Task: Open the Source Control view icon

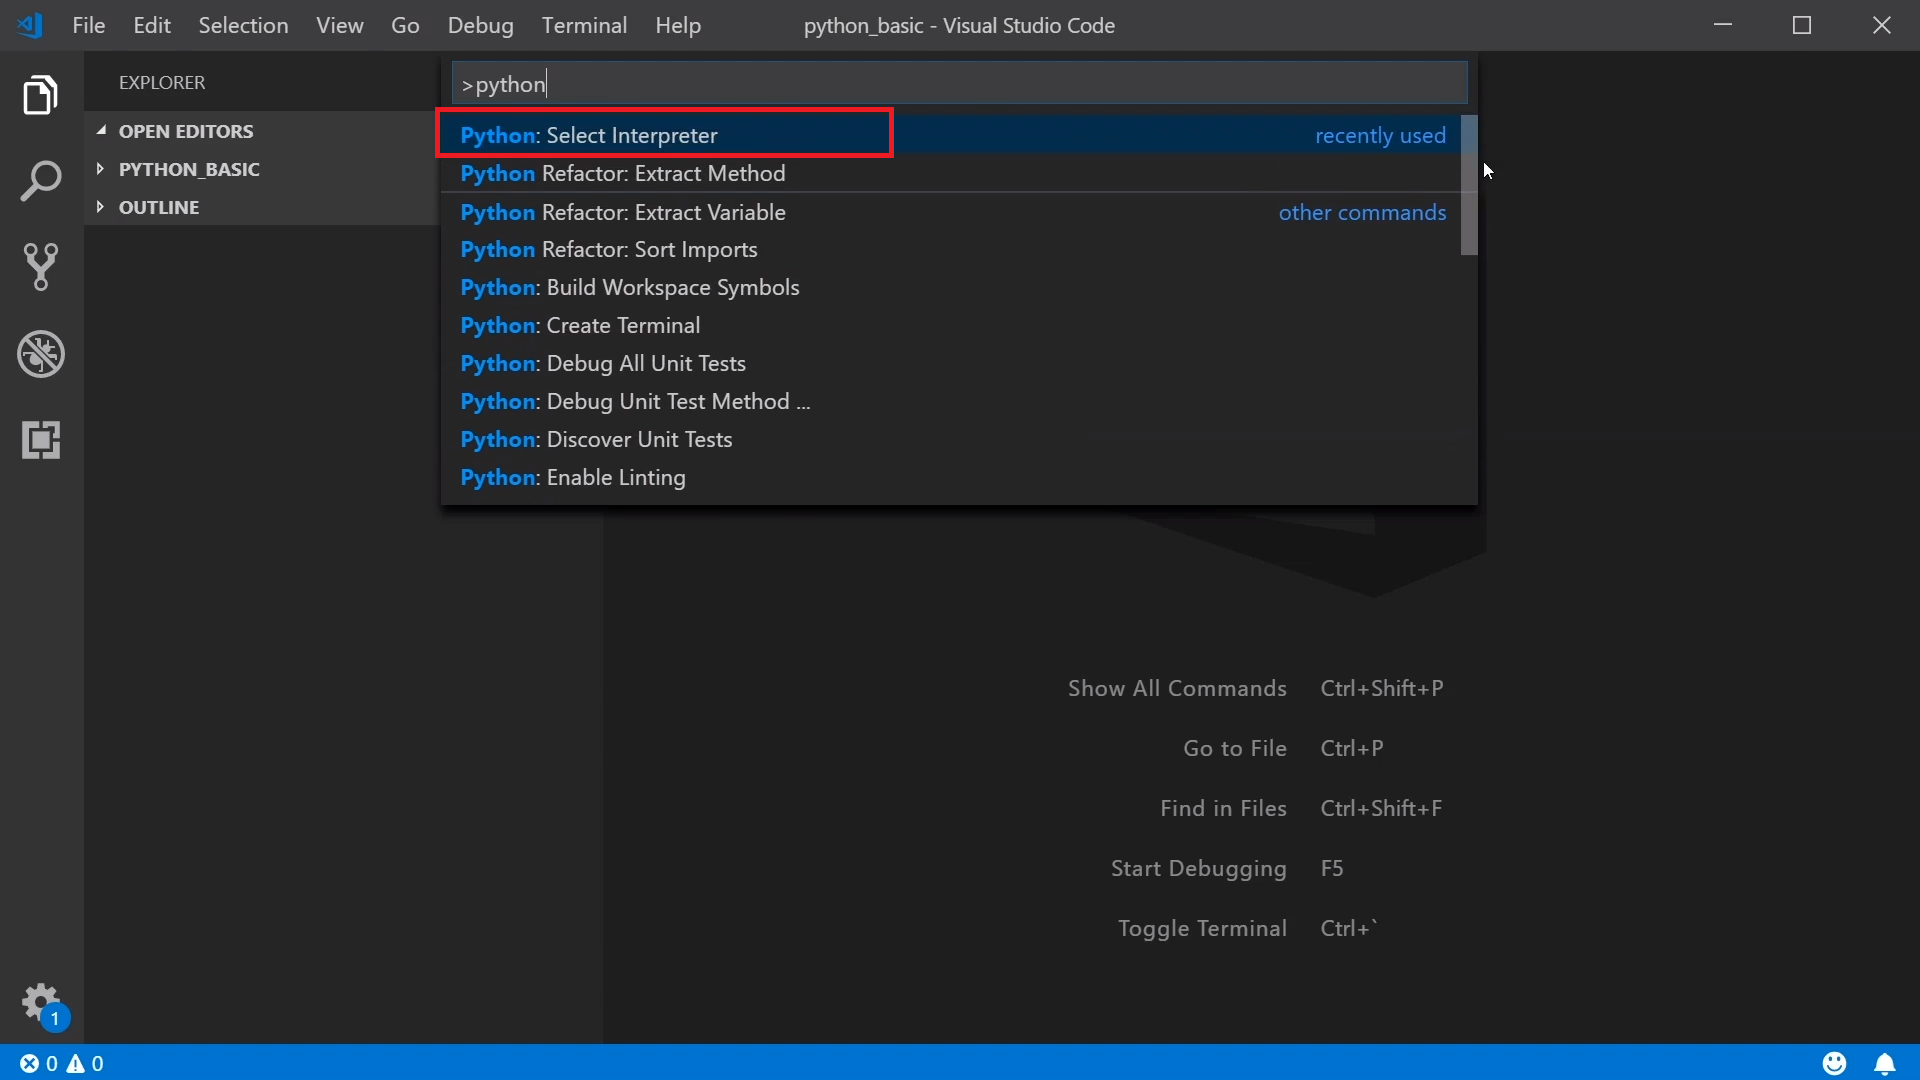Action: click(40, 267)
